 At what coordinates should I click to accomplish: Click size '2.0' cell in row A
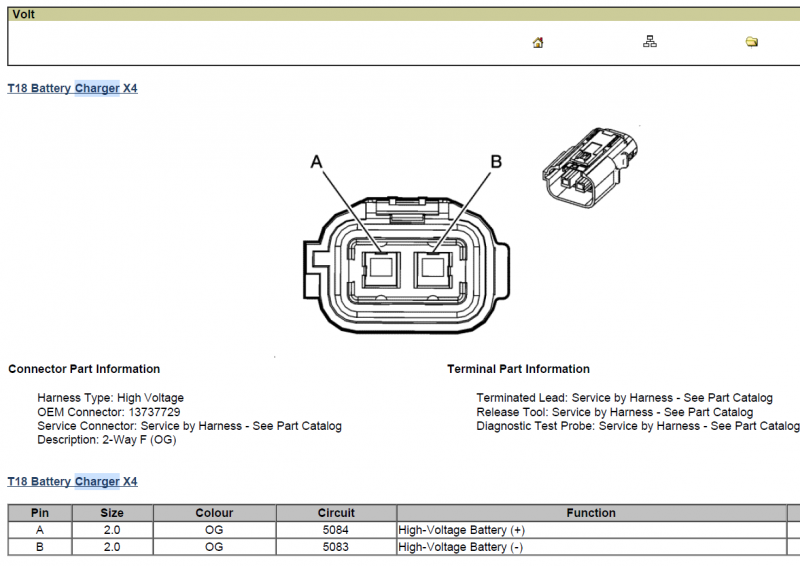pyautogui.click(x=112, y=530)
